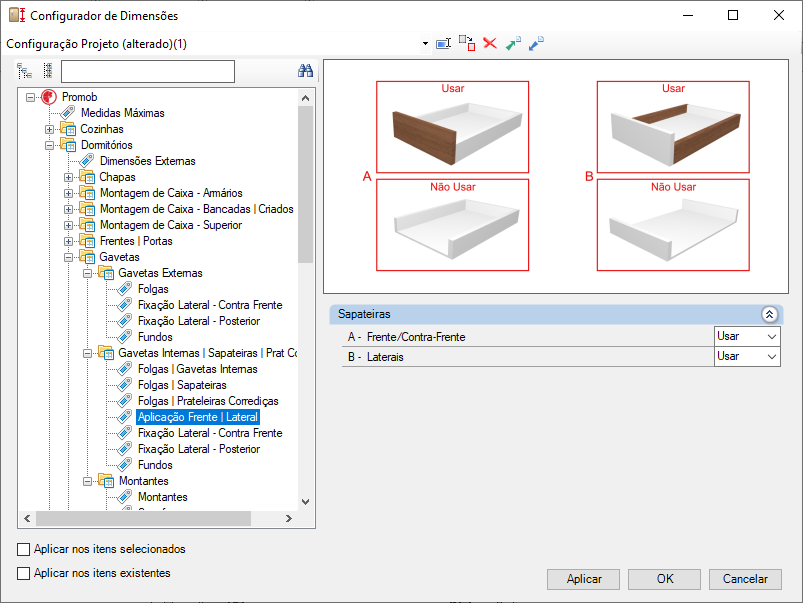Click the Cancelar button
Image resolution: width=803 pixels, height=603 pixels.
point(745,579)
